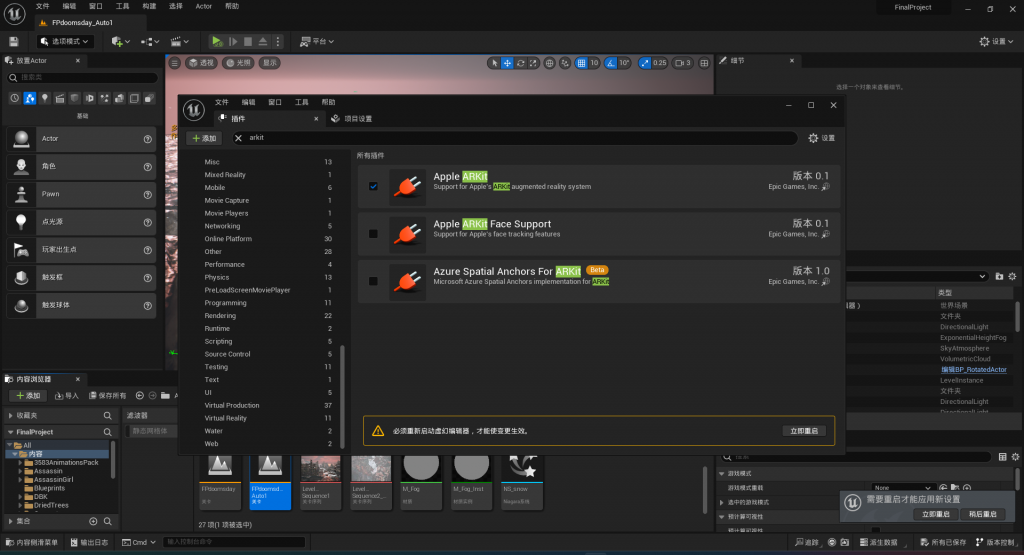Enable Apple ARKit Face Support checkbox
Viewport: 1024px width, 555px height.
tap(373, 234)
